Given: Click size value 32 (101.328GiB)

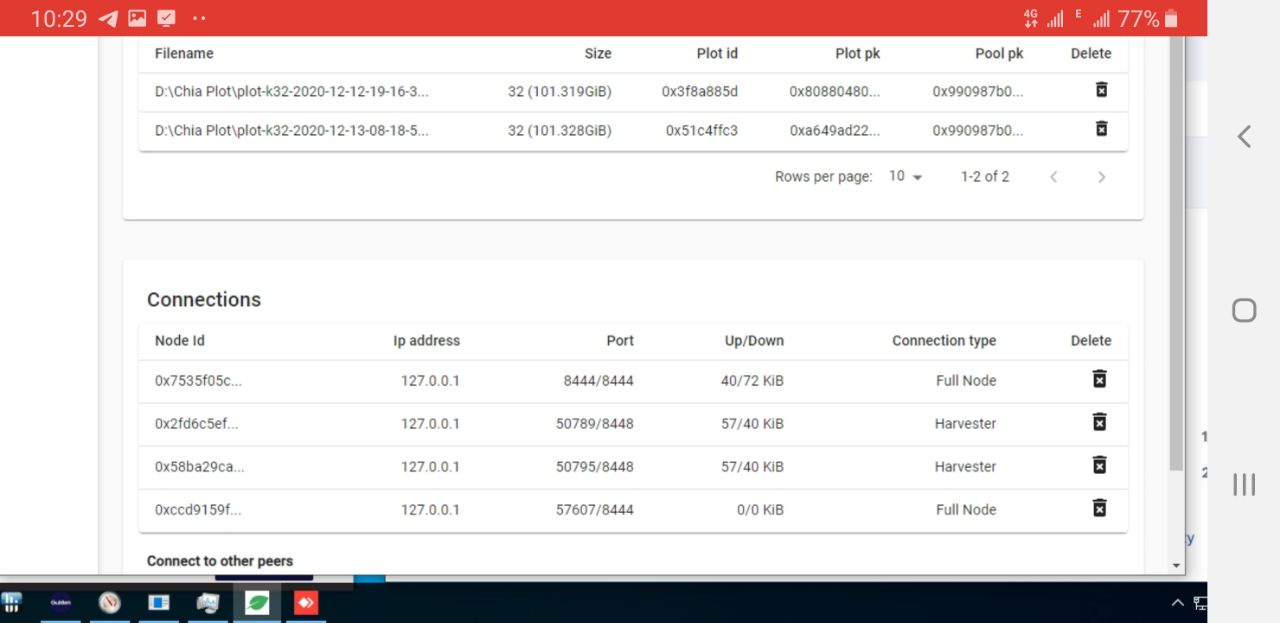Looking at the screenshot, I should 559,130.
